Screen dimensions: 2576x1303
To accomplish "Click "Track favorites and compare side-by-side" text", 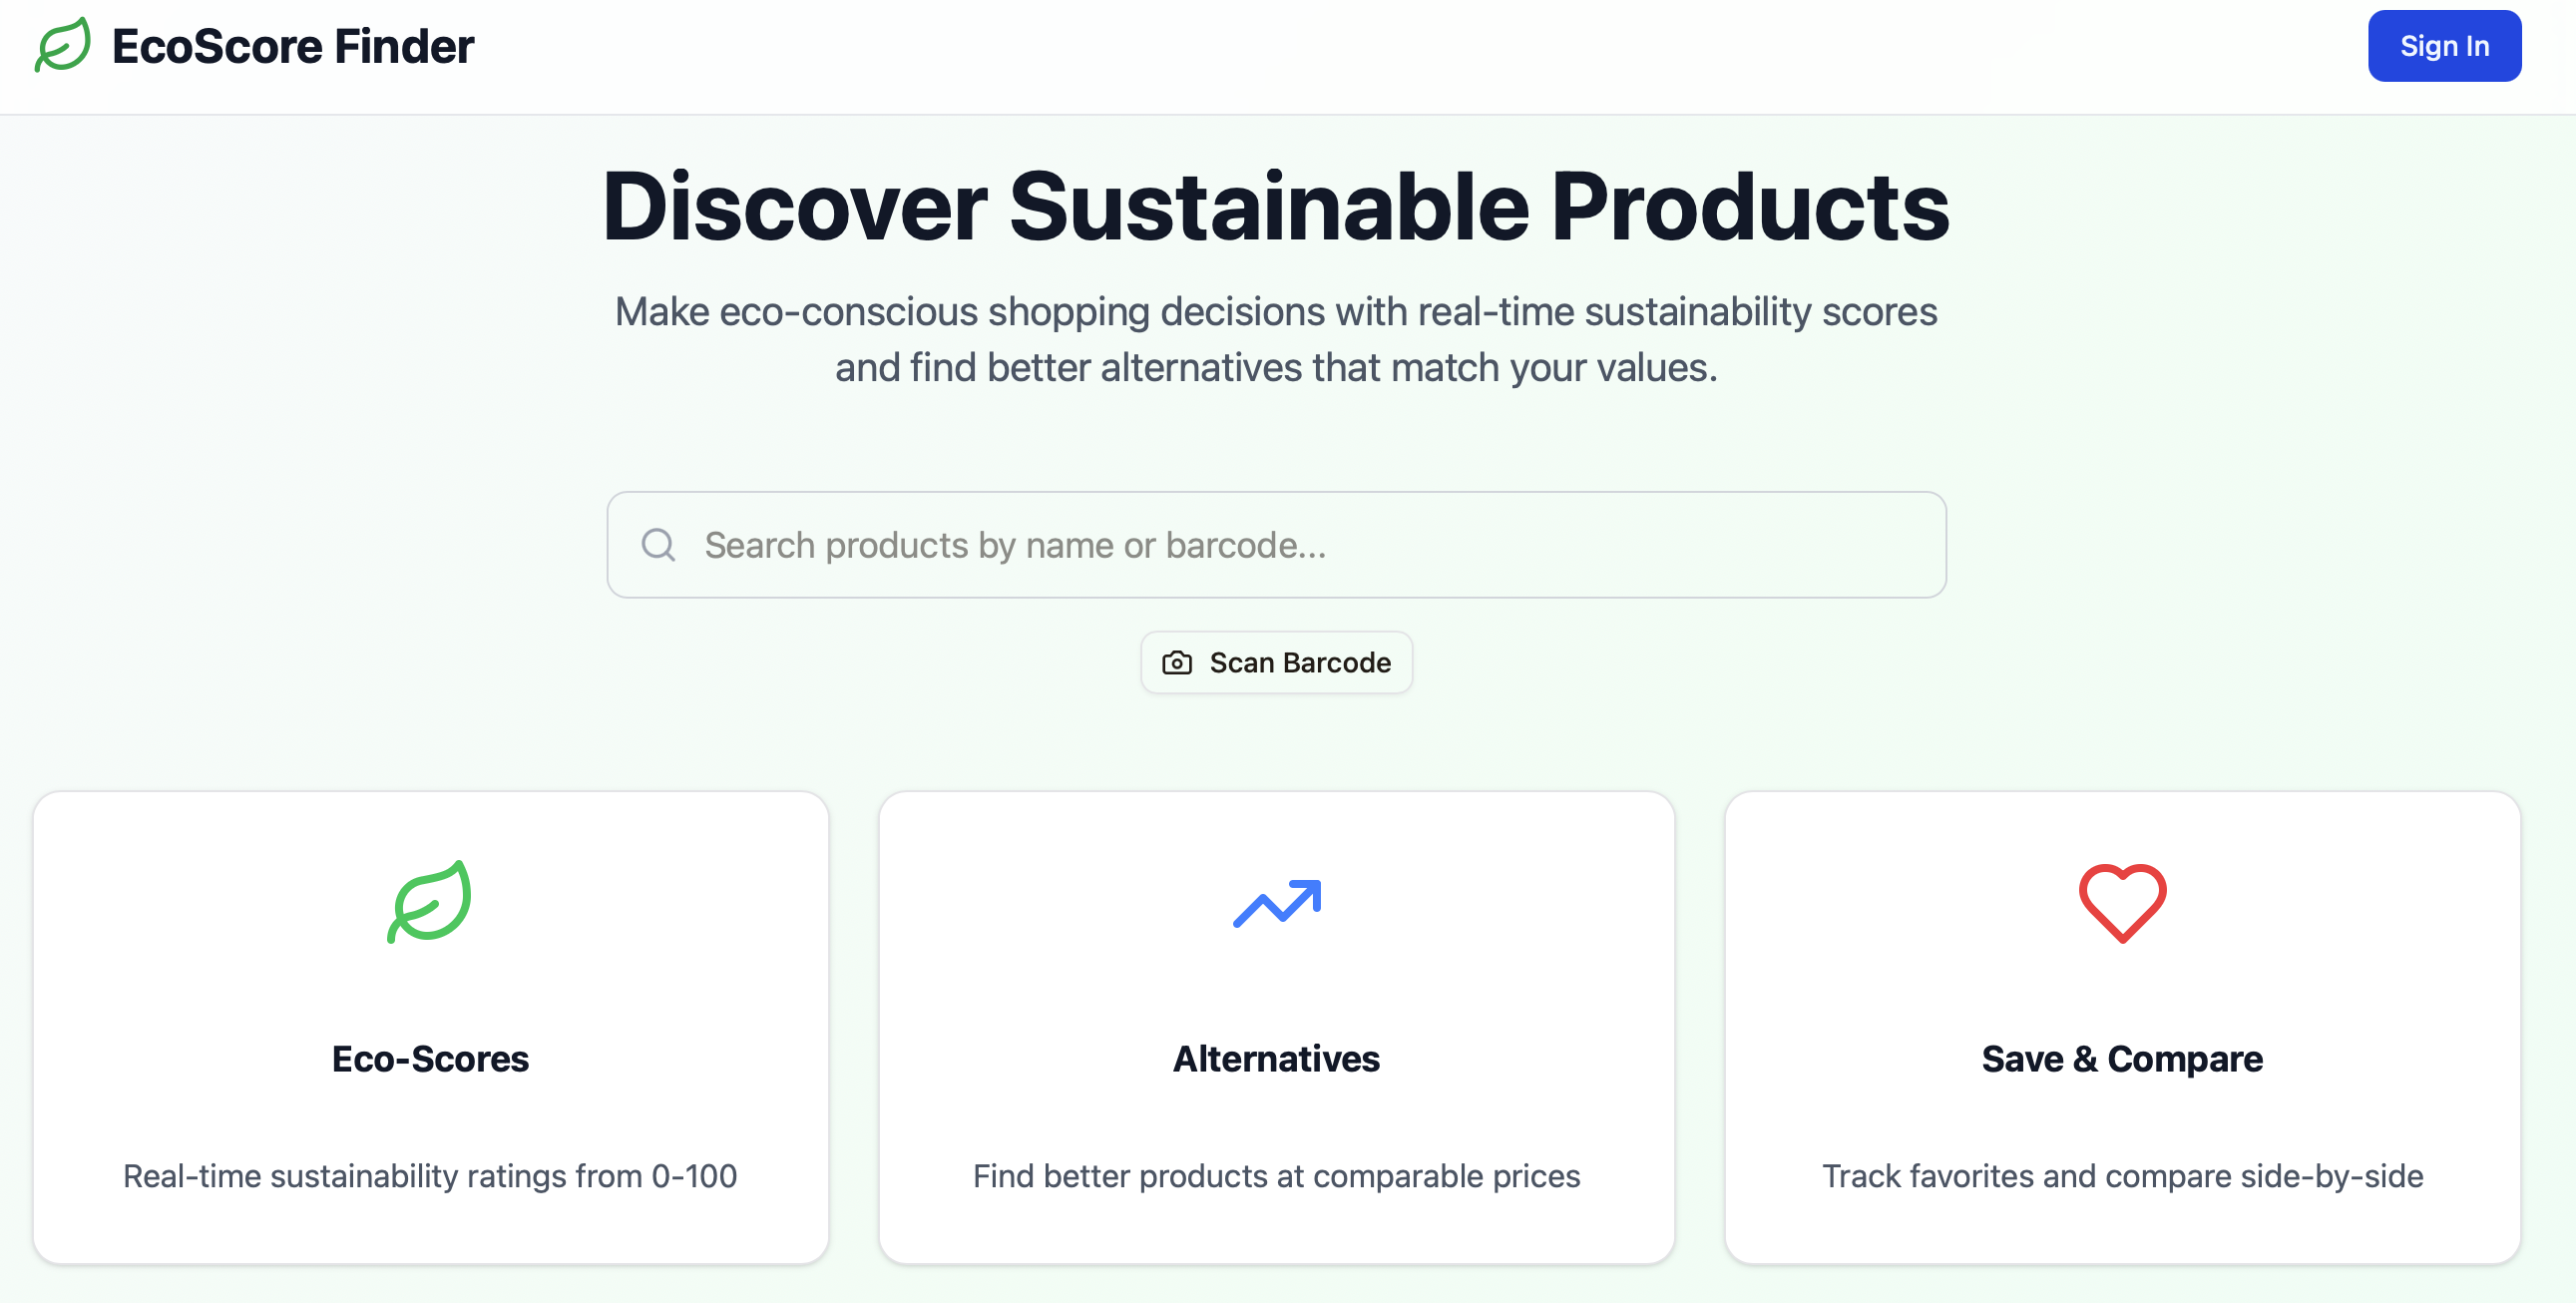I will coord(2121,1176).
